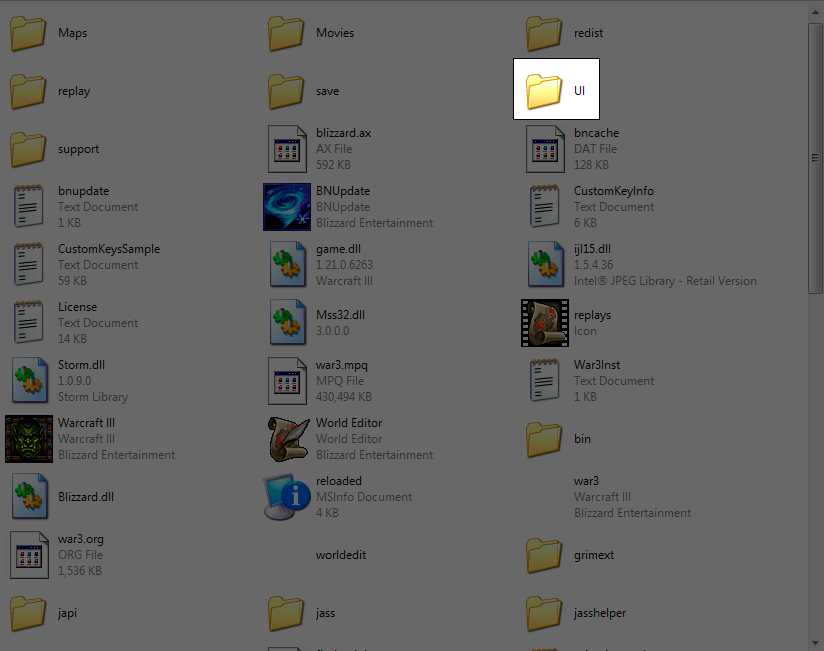Image resolution: width=824 pixels, height=651 pixels.
Task: Click the Warcraft III orc face icon
Action: [29, 439]
